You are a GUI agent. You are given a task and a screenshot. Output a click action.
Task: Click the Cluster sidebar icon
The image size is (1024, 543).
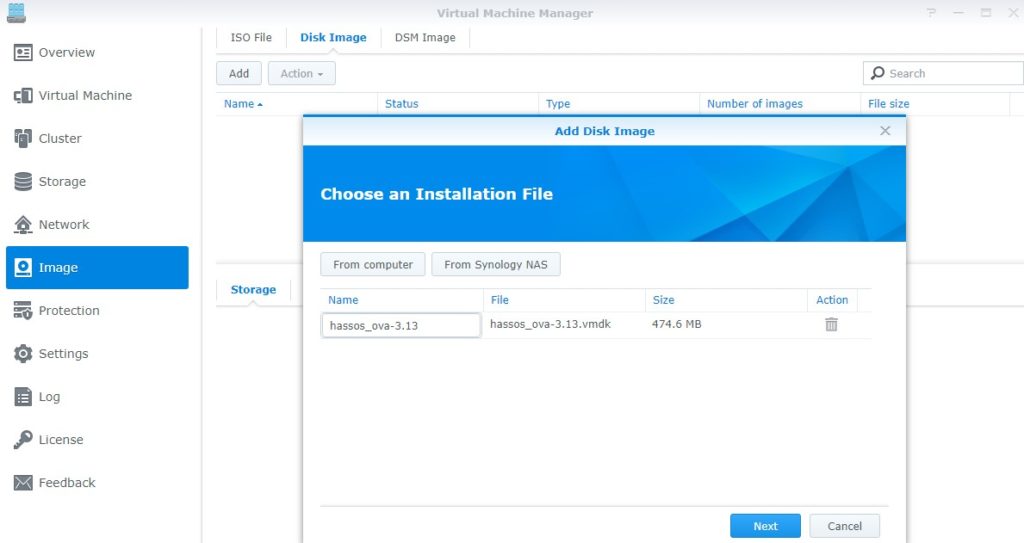point(23,139)
